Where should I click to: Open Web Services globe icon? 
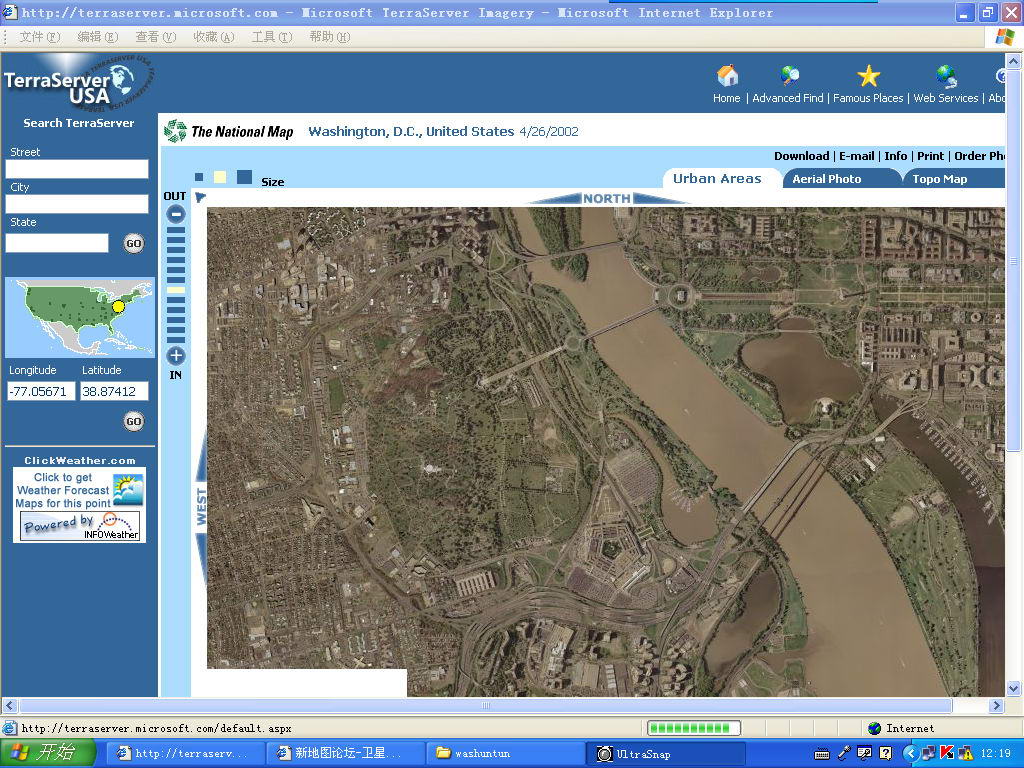pyautogui.click(x=946, y=76)
